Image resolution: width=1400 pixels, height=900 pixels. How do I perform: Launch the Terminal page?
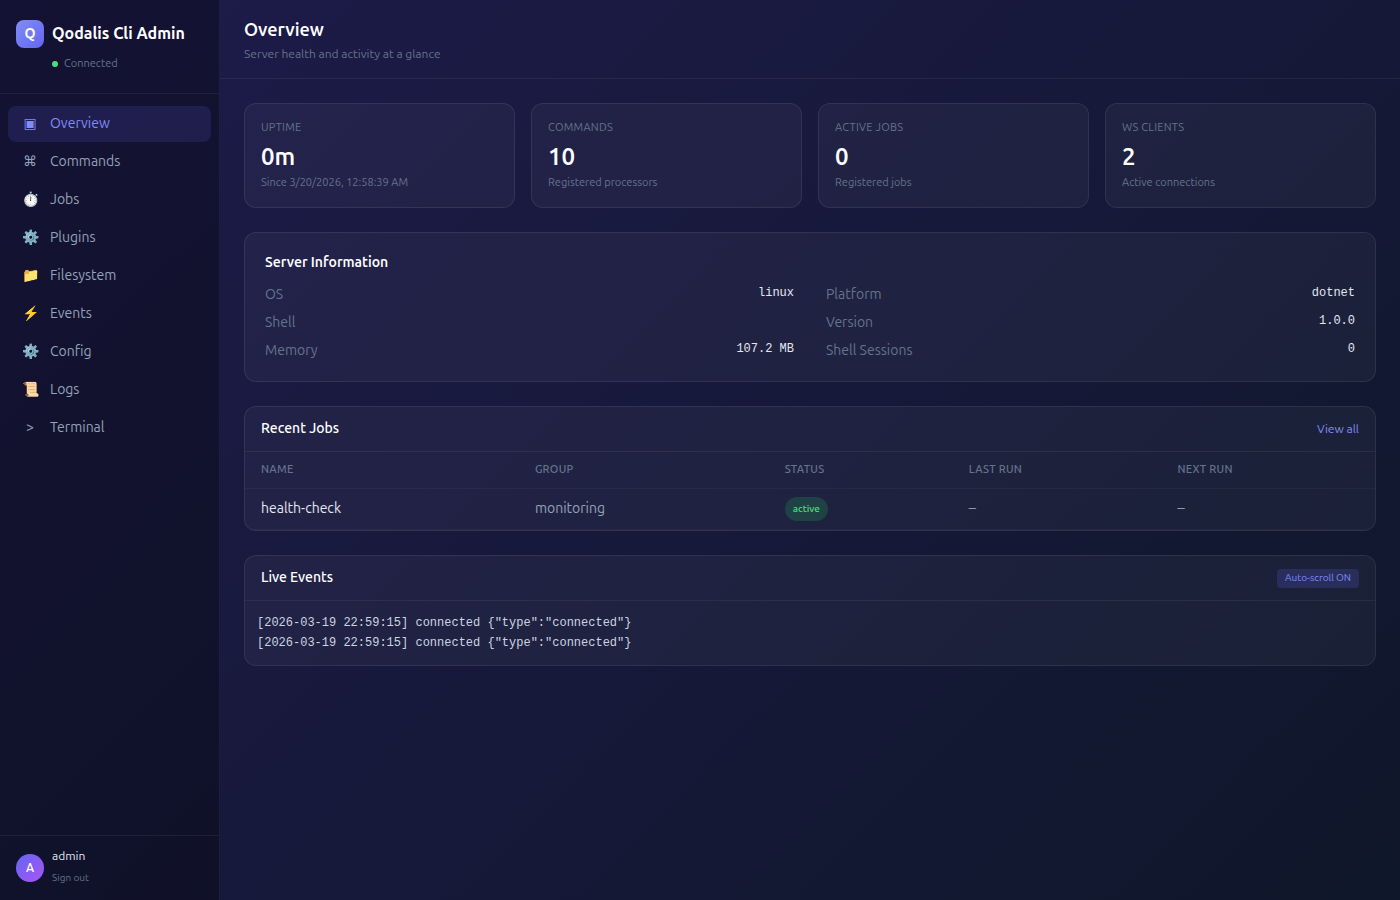tap(109, 427)
